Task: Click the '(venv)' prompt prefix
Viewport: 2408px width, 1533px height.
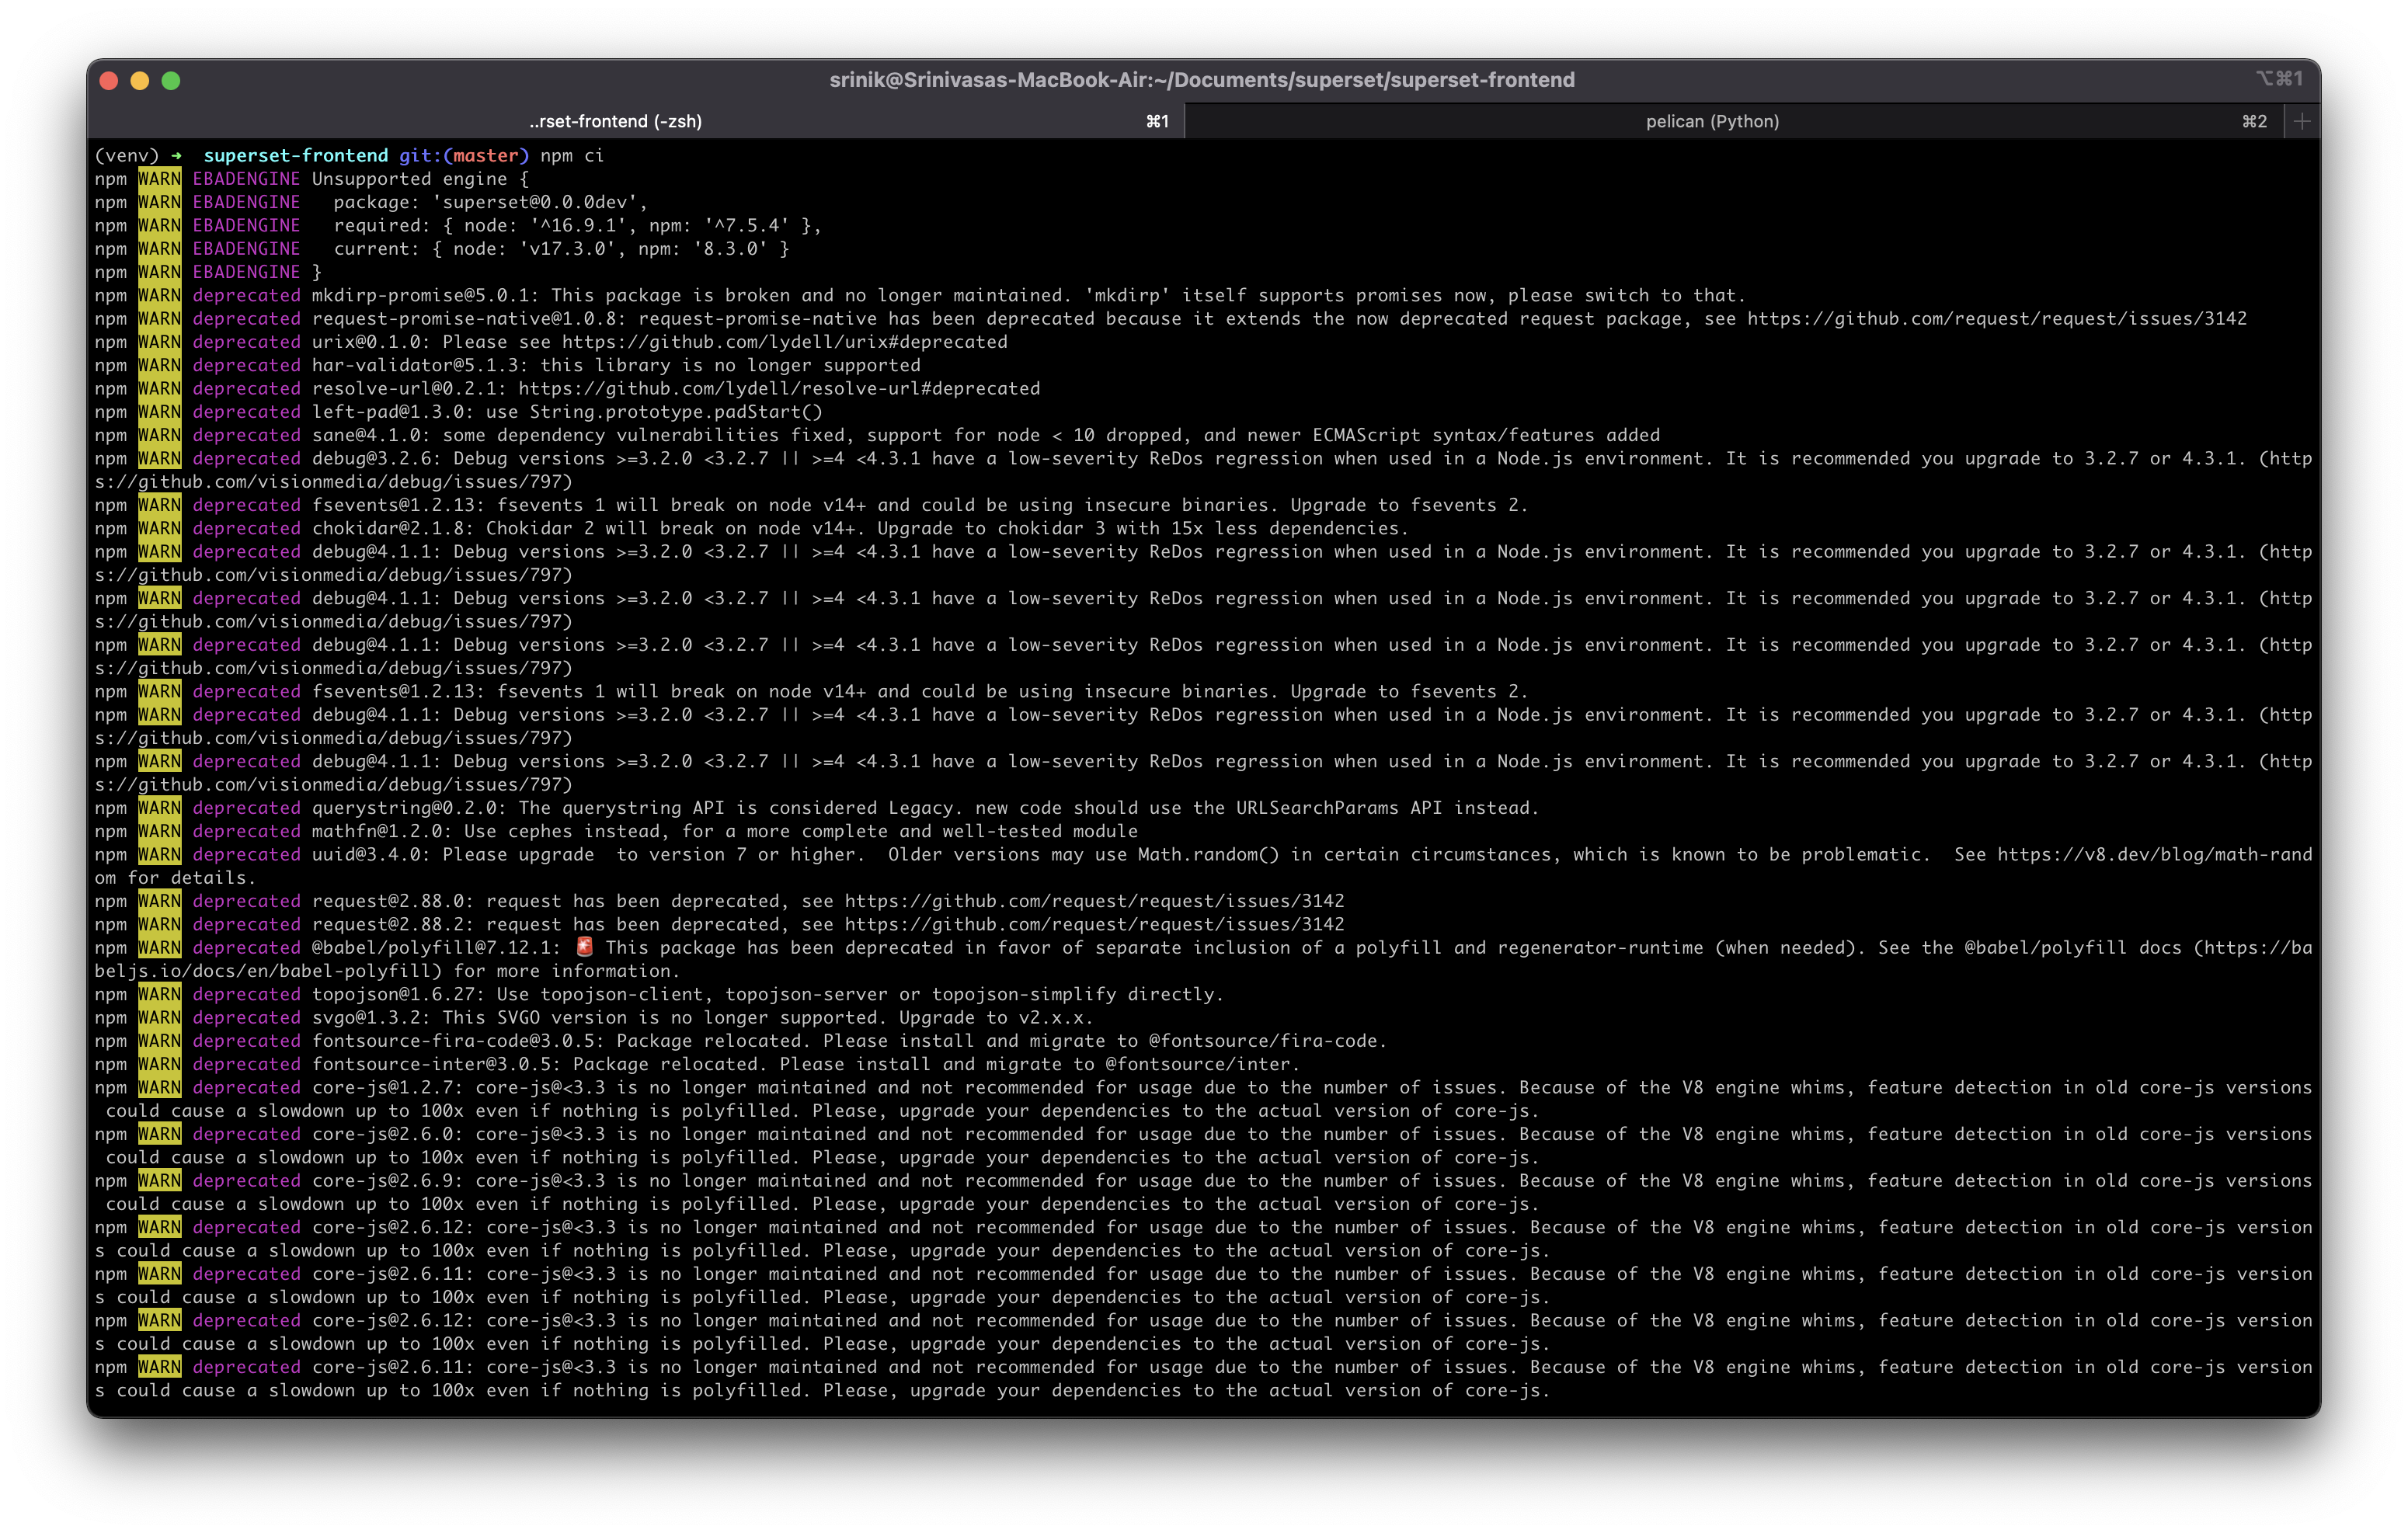Action: (x=127, y=155)
